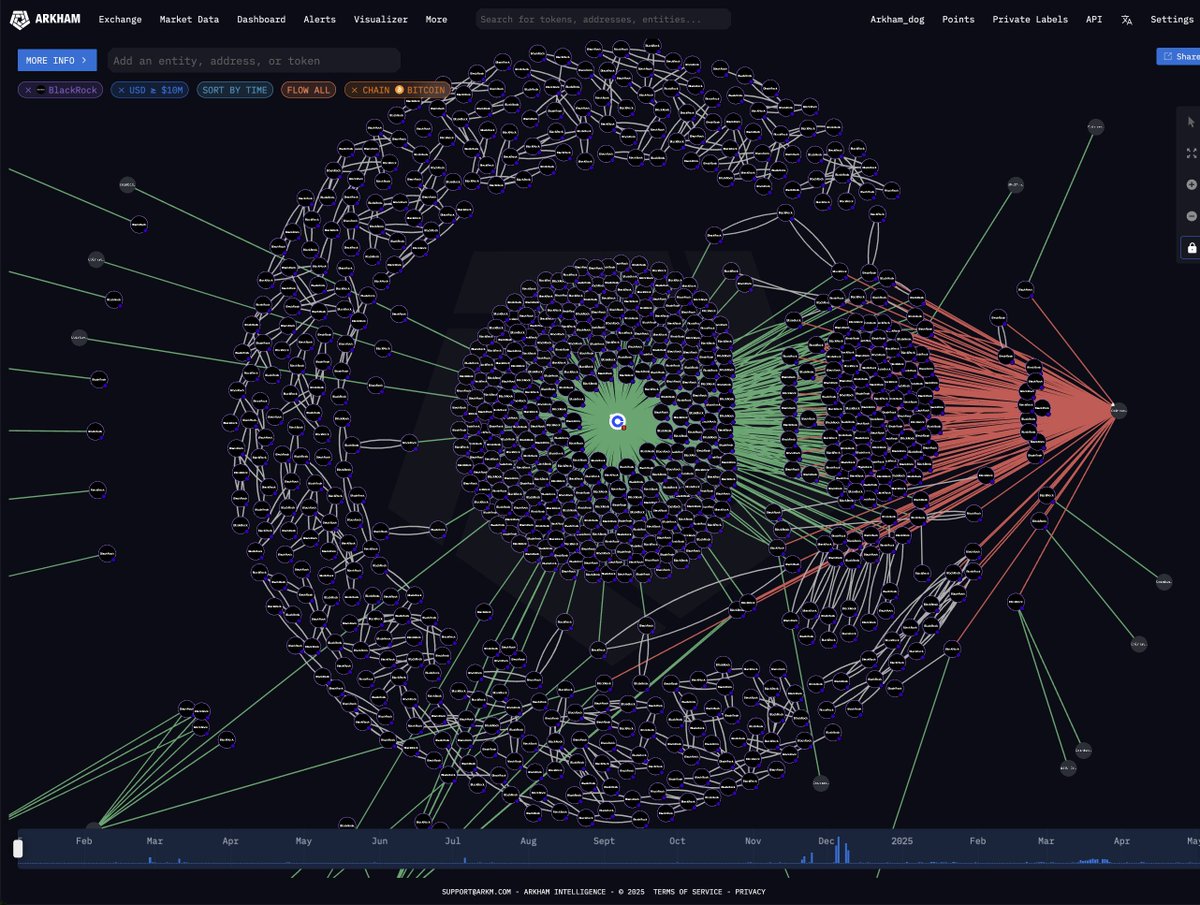Expand the MORE INFO panel
The height and width of the screenshot is (905, 1200).
point(56,60)
